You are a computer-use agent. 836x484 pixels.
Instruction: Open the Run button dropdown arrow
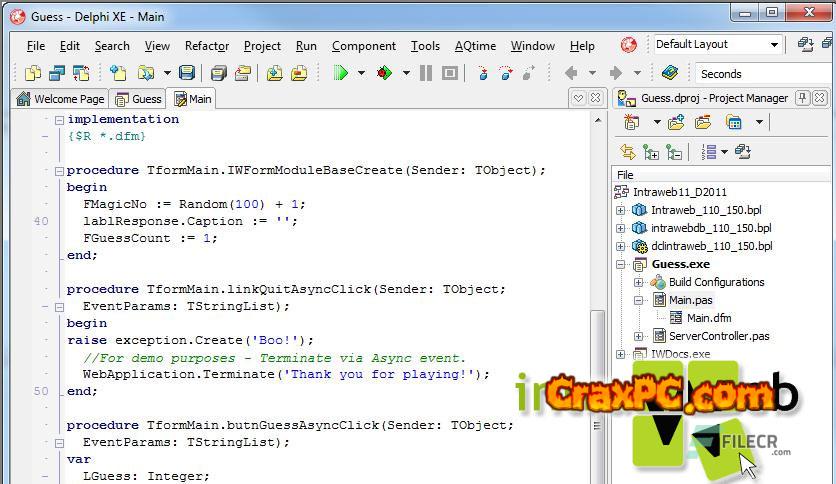(361, 73)
